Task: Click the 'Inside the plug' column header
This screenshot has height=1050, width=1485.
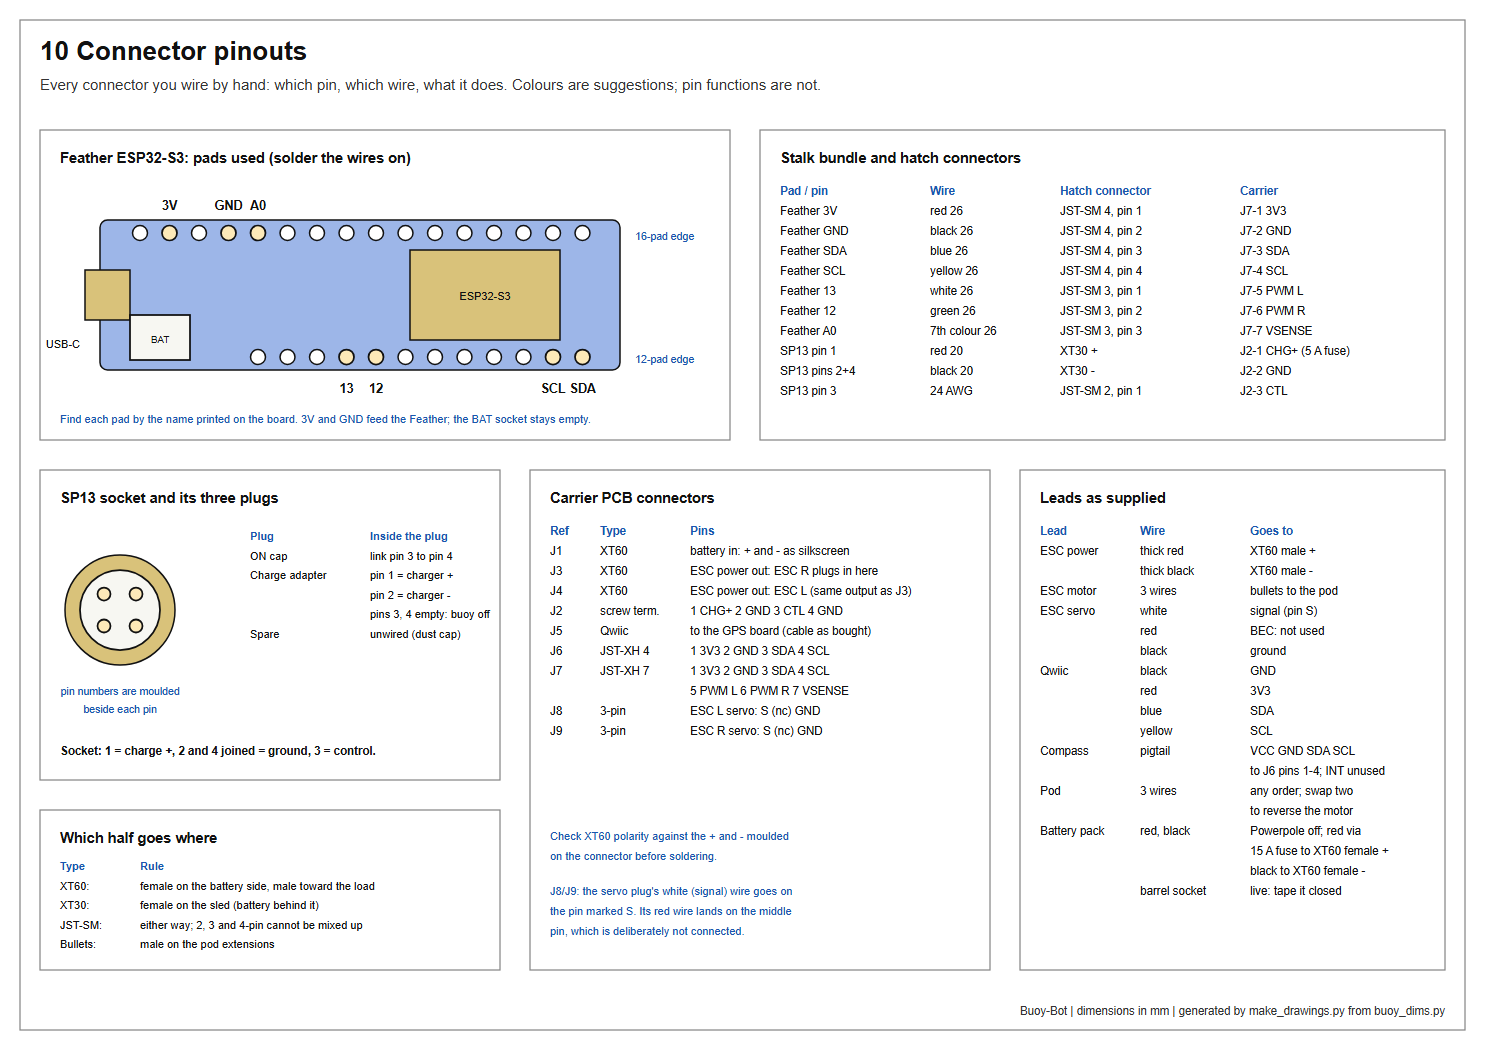Action: (409, 536)
